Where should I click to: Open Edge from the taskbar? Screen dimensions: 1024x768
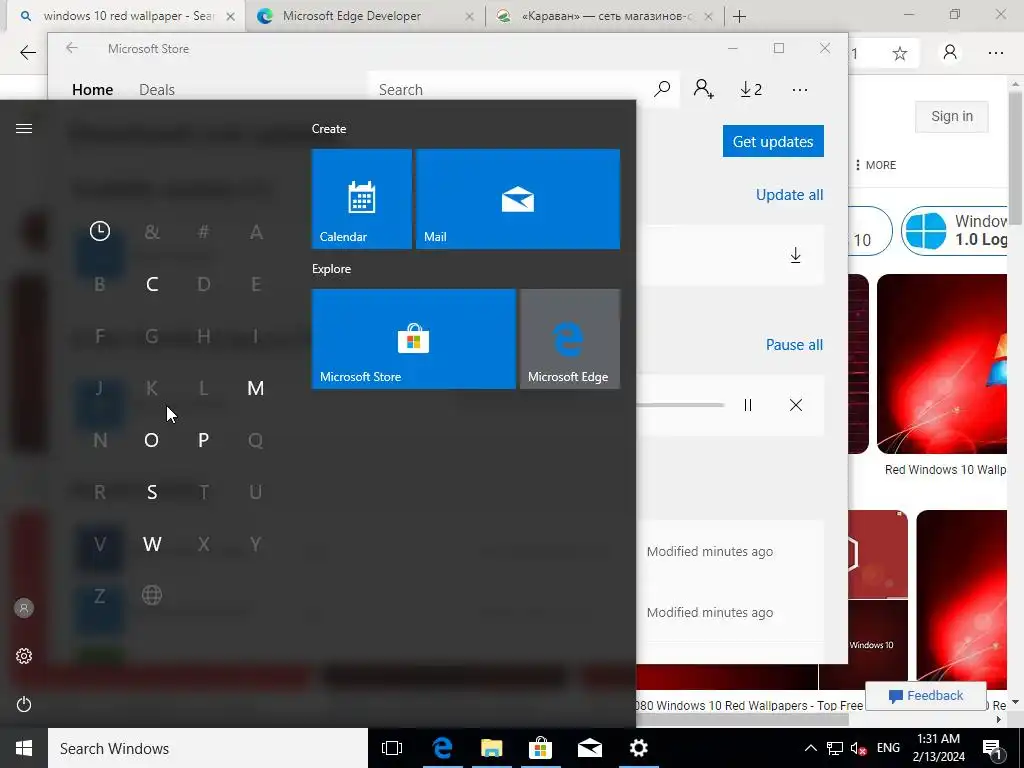442,748
